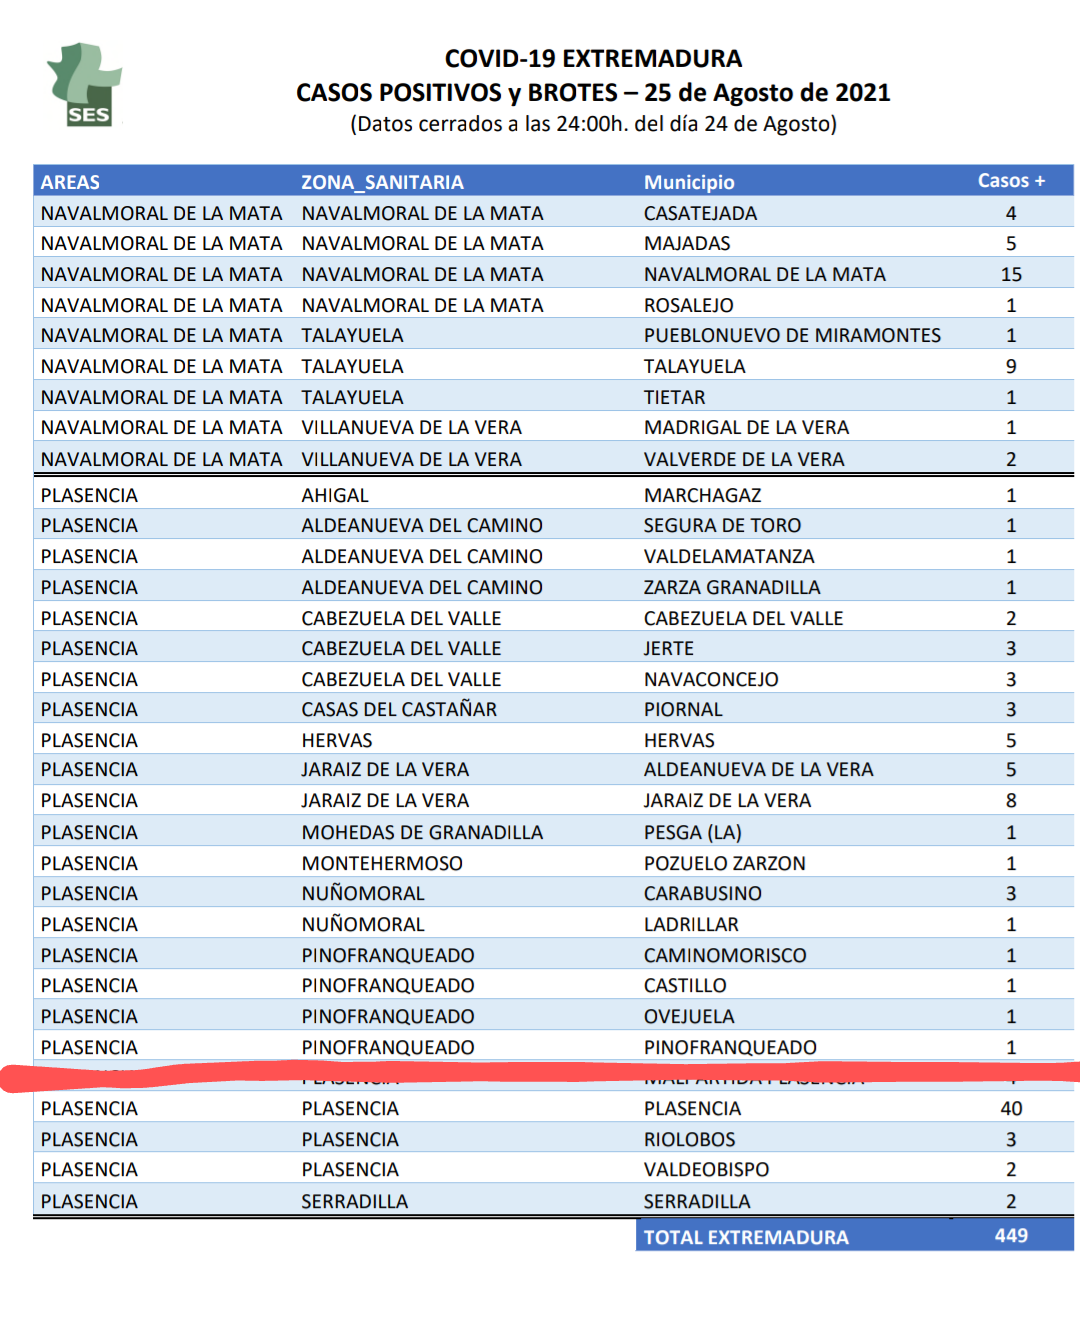Click the Municipio column header
Viewport: 1080px width, 1341px height.
pos(689,182)
